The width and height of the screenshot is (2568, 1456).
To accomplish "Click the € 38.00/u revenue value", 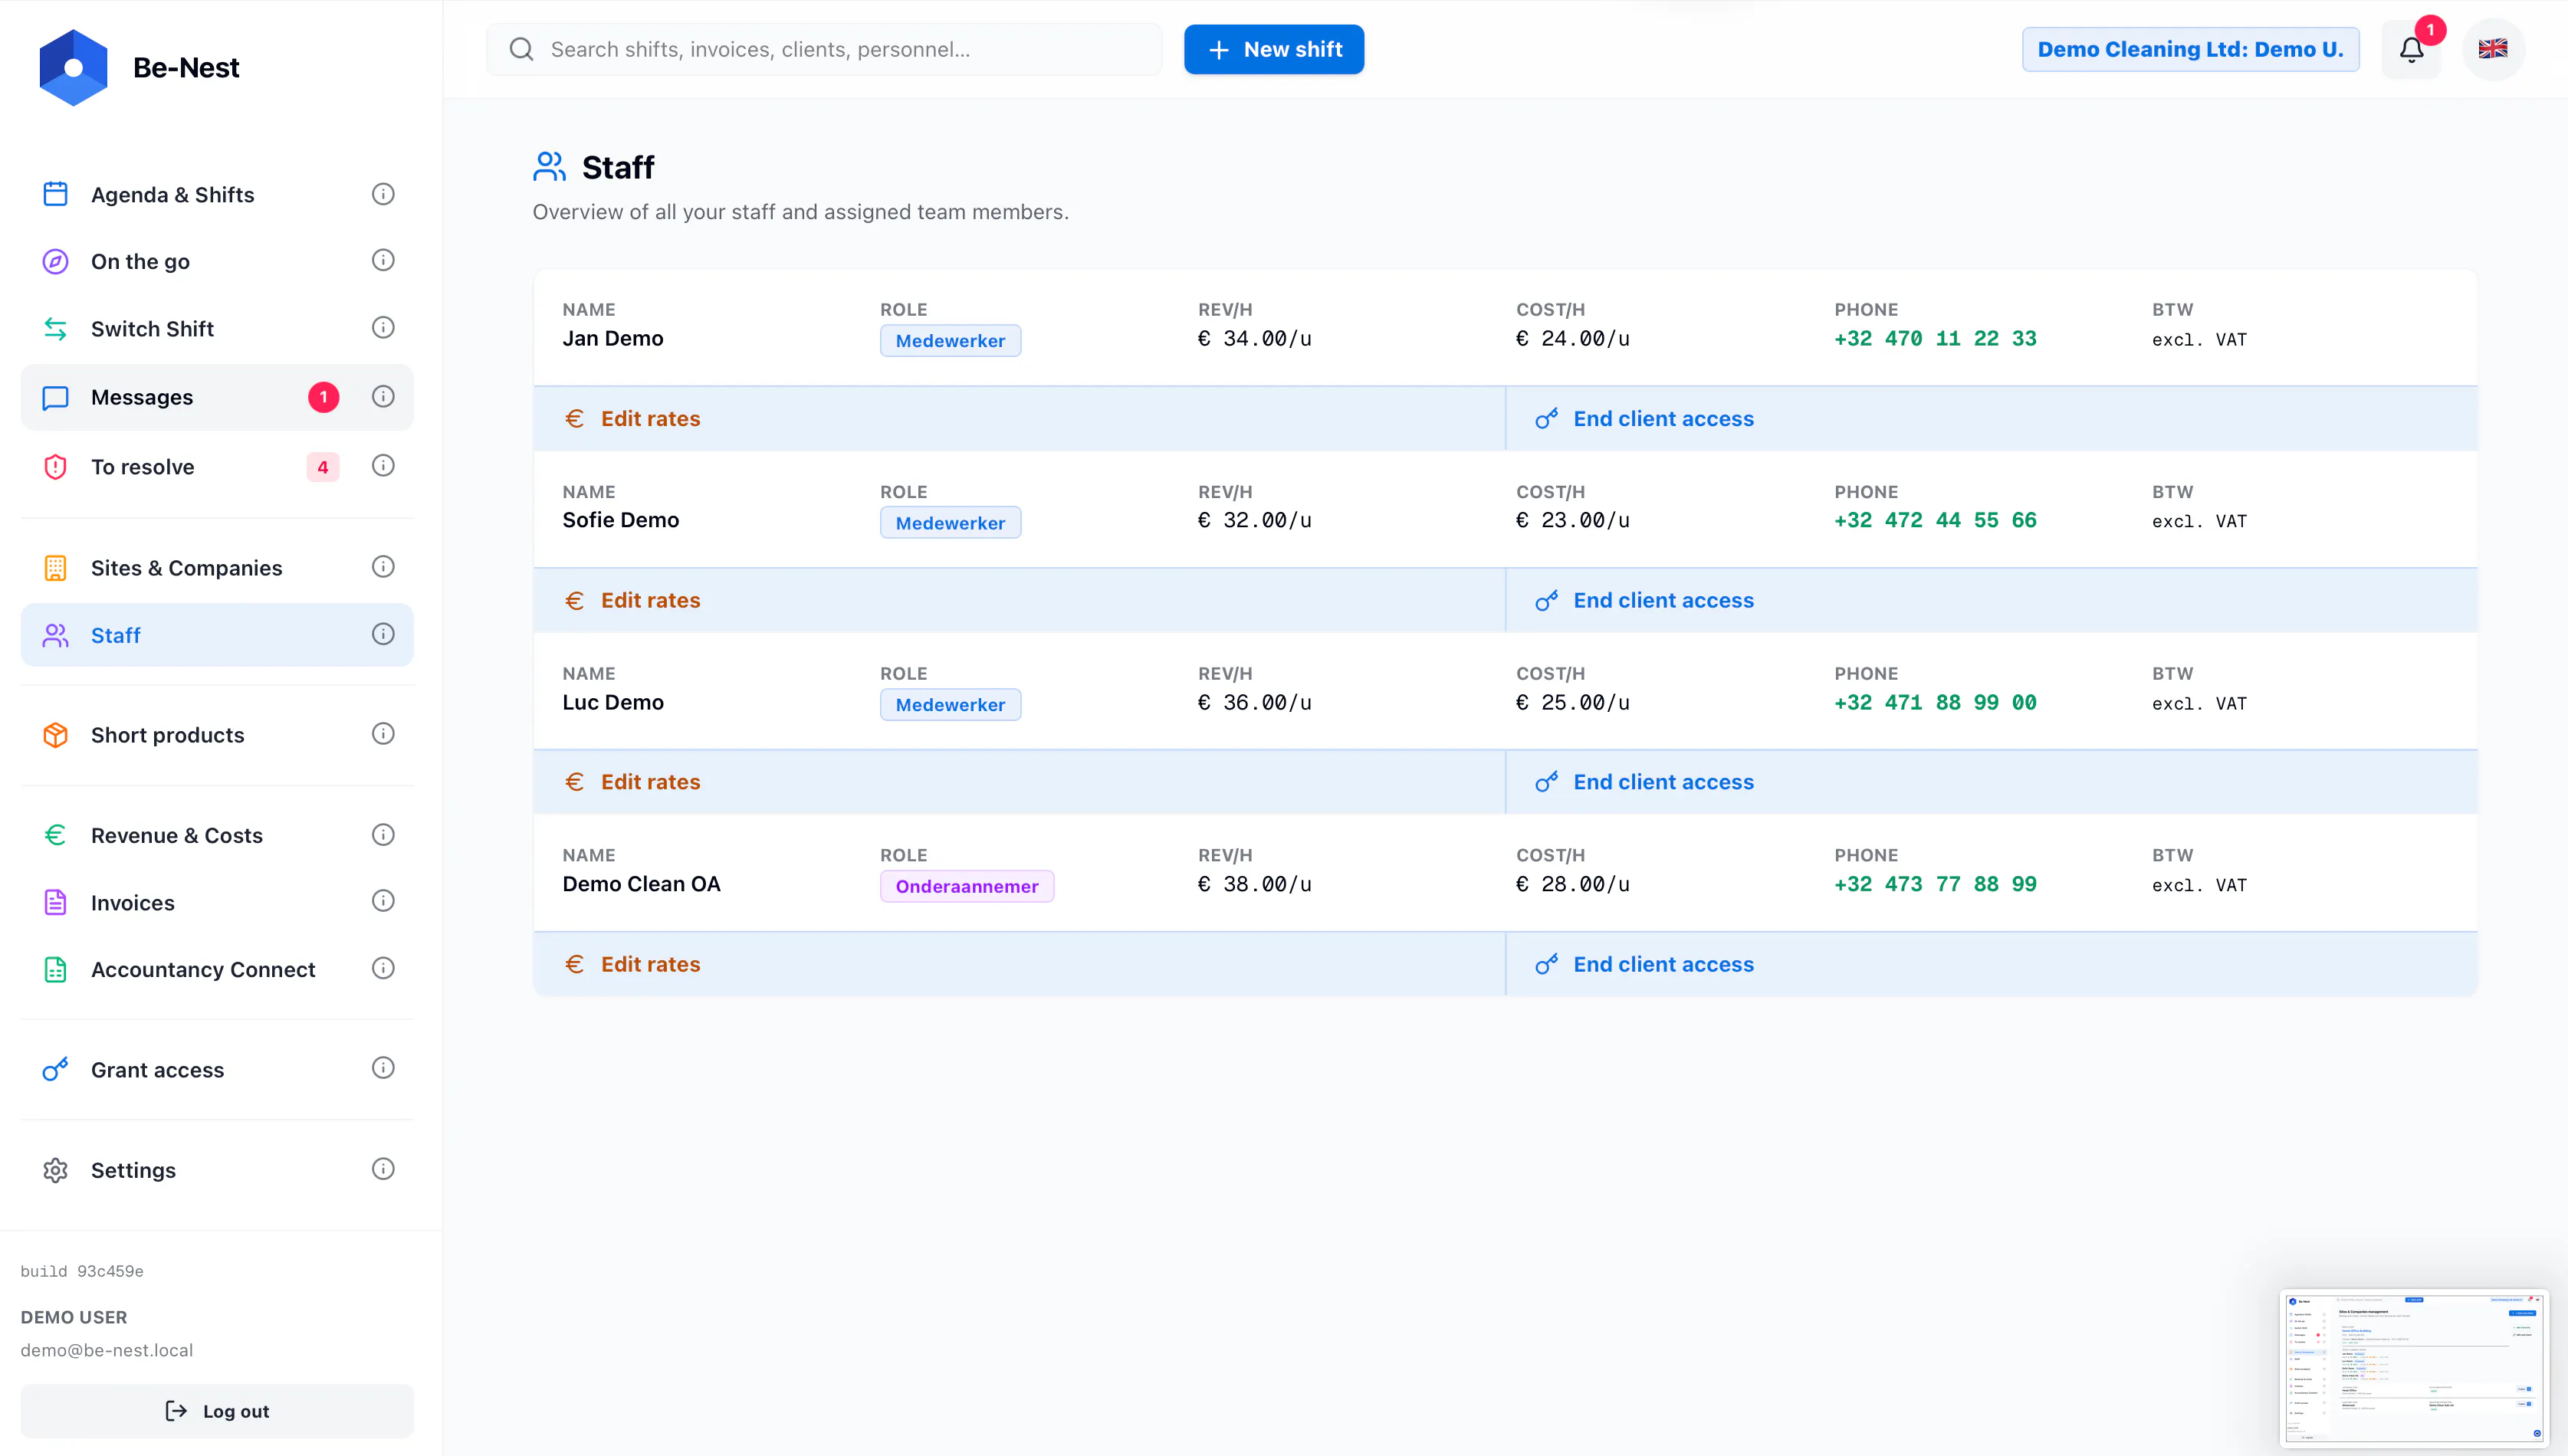I will (1255, 885).
